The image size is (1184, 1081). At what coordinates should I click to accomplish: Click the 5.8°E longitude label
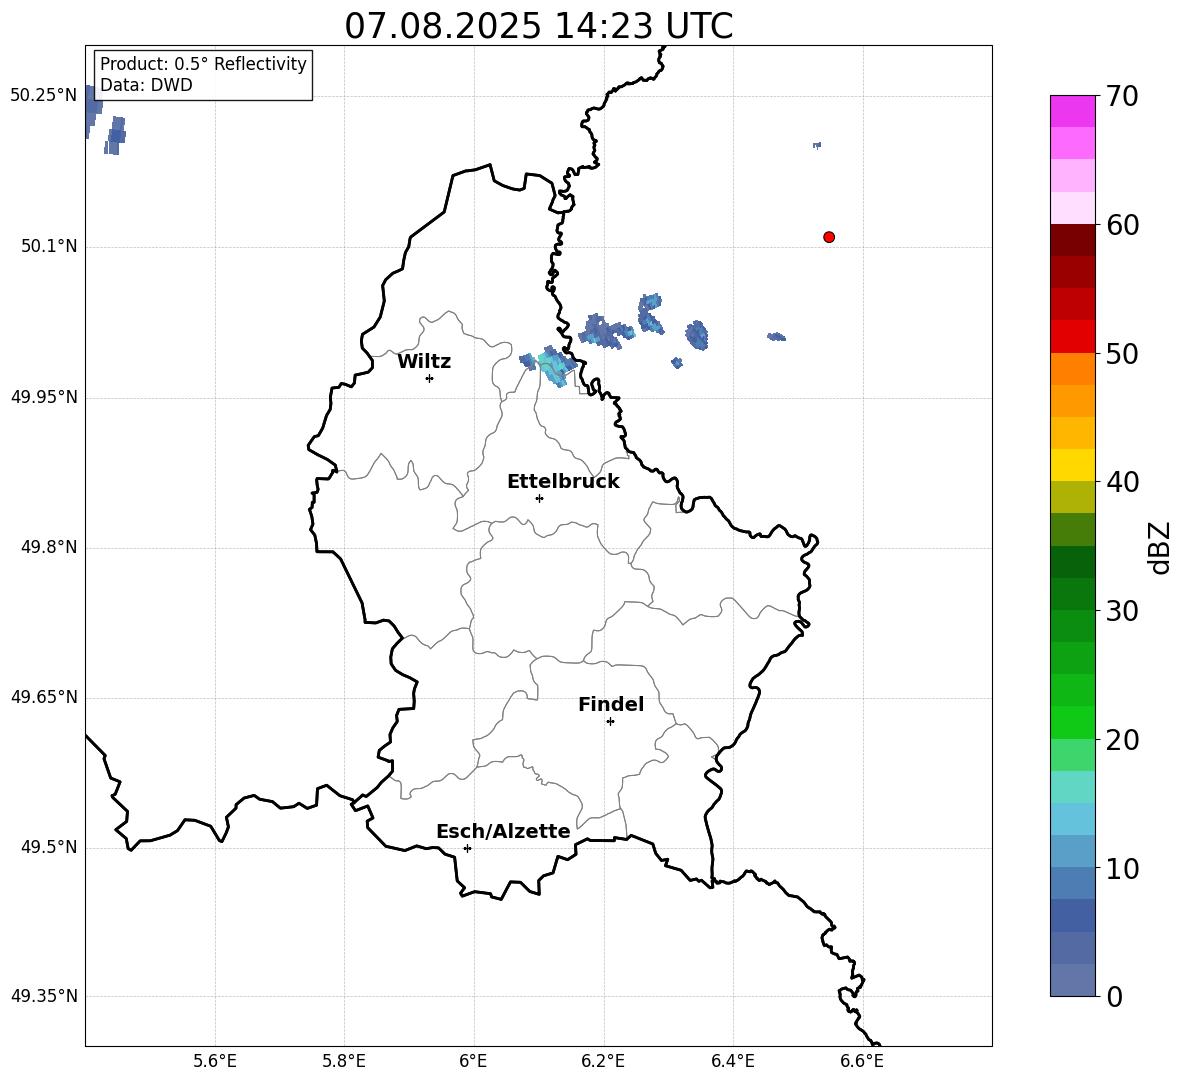[344, 1061]
